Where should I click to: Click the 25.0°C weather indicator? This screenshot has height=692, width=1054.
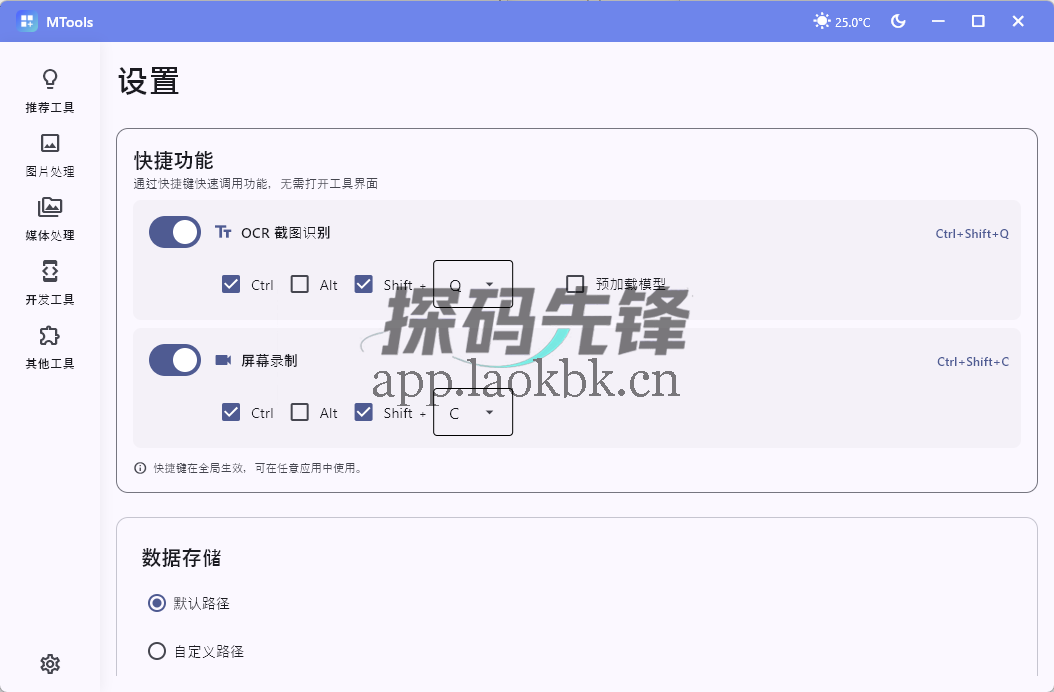click(x=841, y=20)
